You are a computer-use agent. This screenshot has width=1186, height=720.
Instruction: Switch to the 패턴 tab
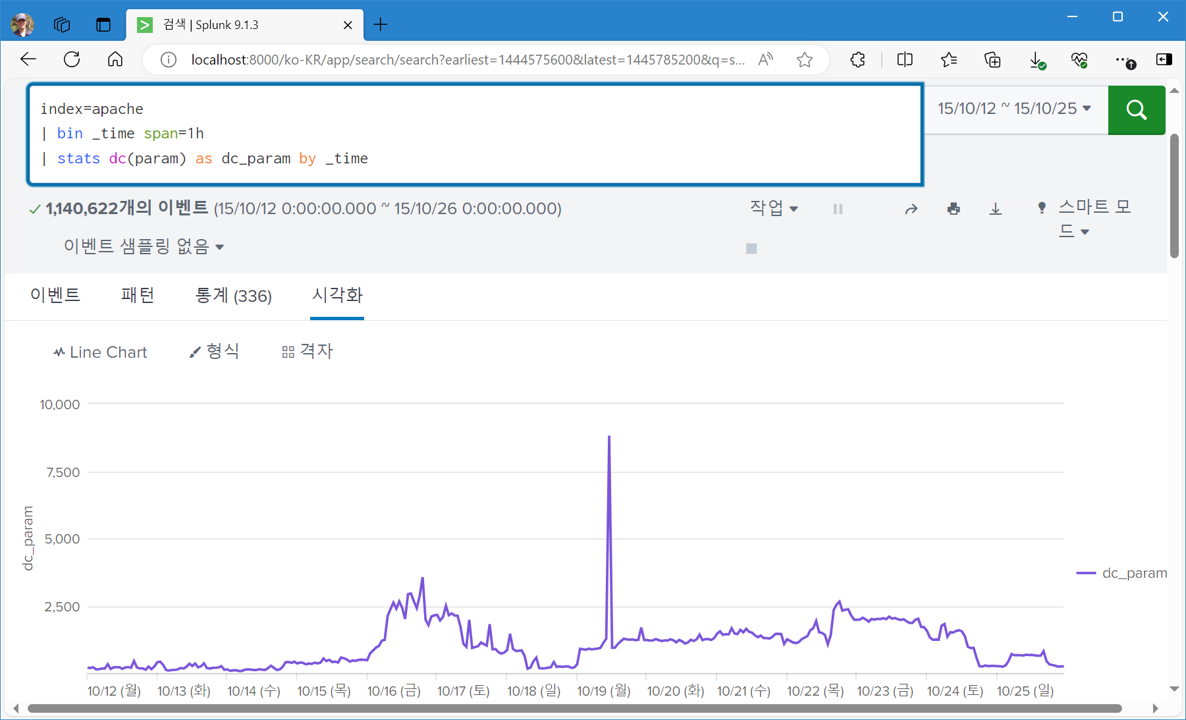[x=138, y=296]
